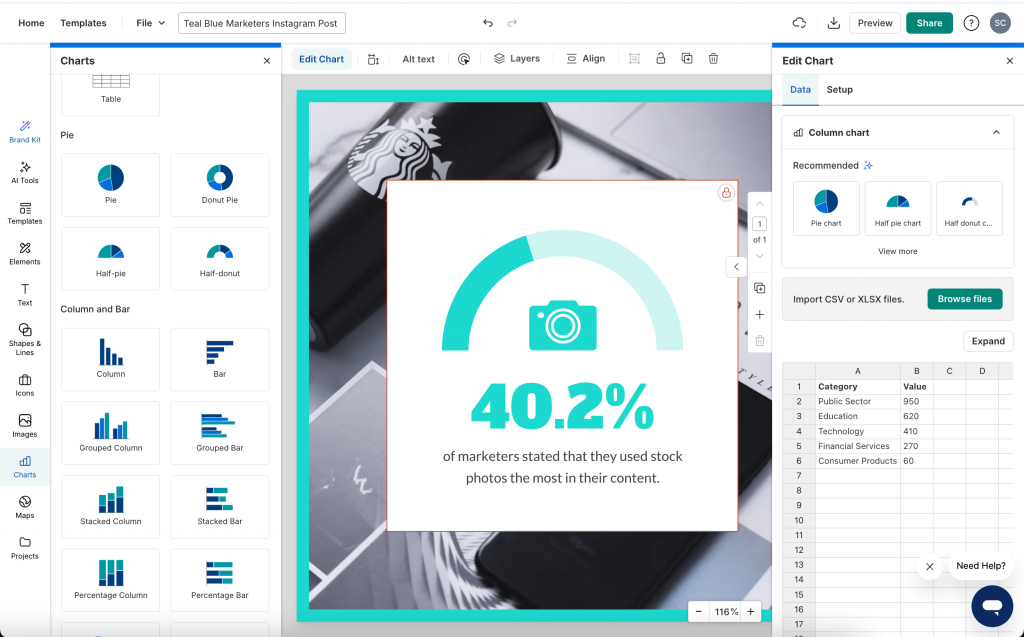Open the Maps sidebar section

click(25, 507)
